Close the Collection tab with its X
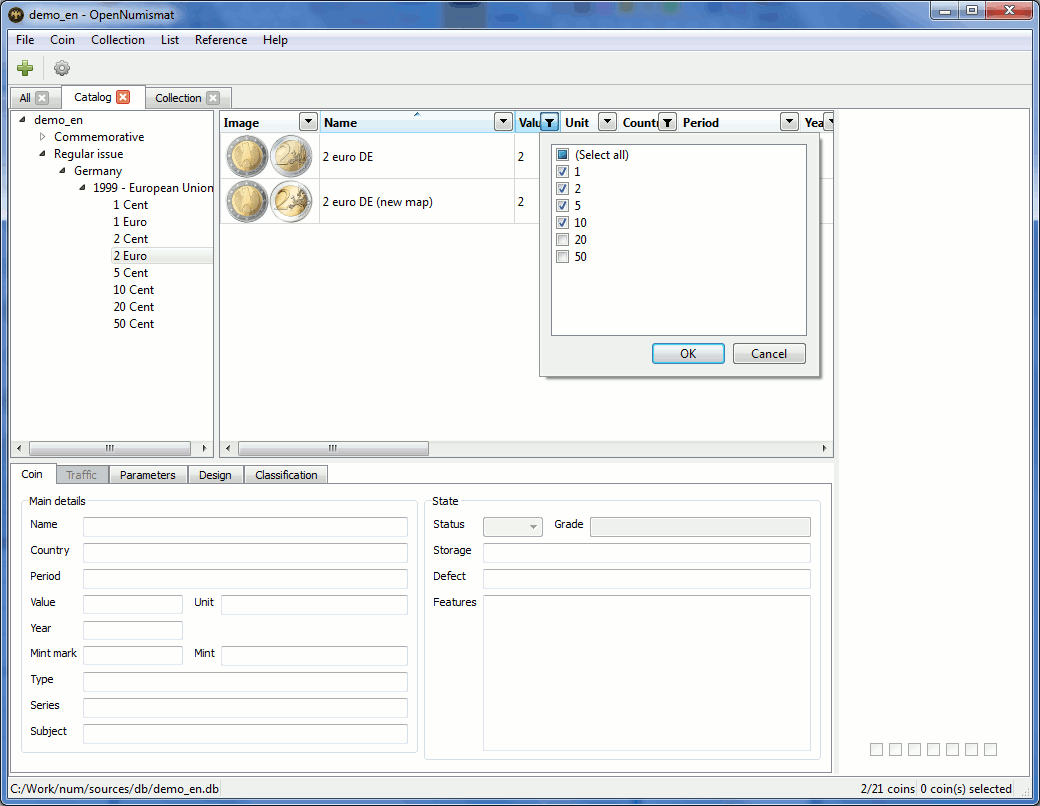The width and height of the screenshot is (1040, 806). pyautogui.click(x=213, y=98)
